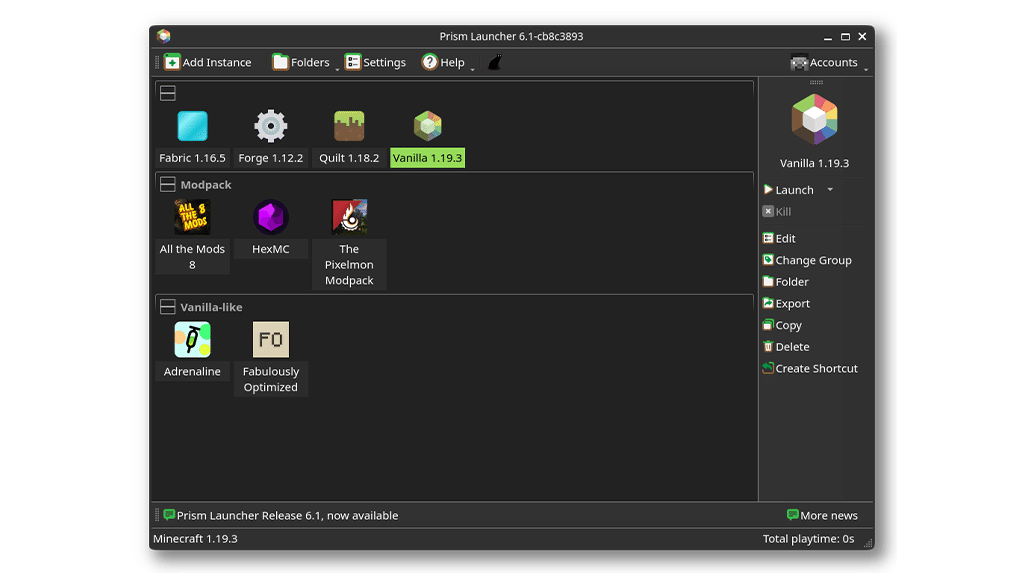Click the Forge 1.12.2 label
1024x576 pixels.
click(270, 157)
